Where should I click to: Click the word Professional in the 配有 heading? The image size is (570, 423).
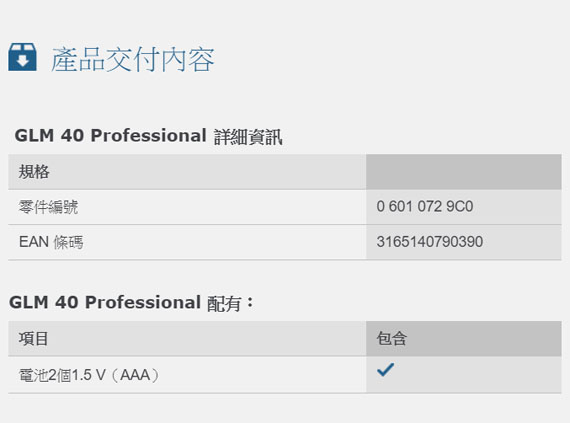[143, 302]
